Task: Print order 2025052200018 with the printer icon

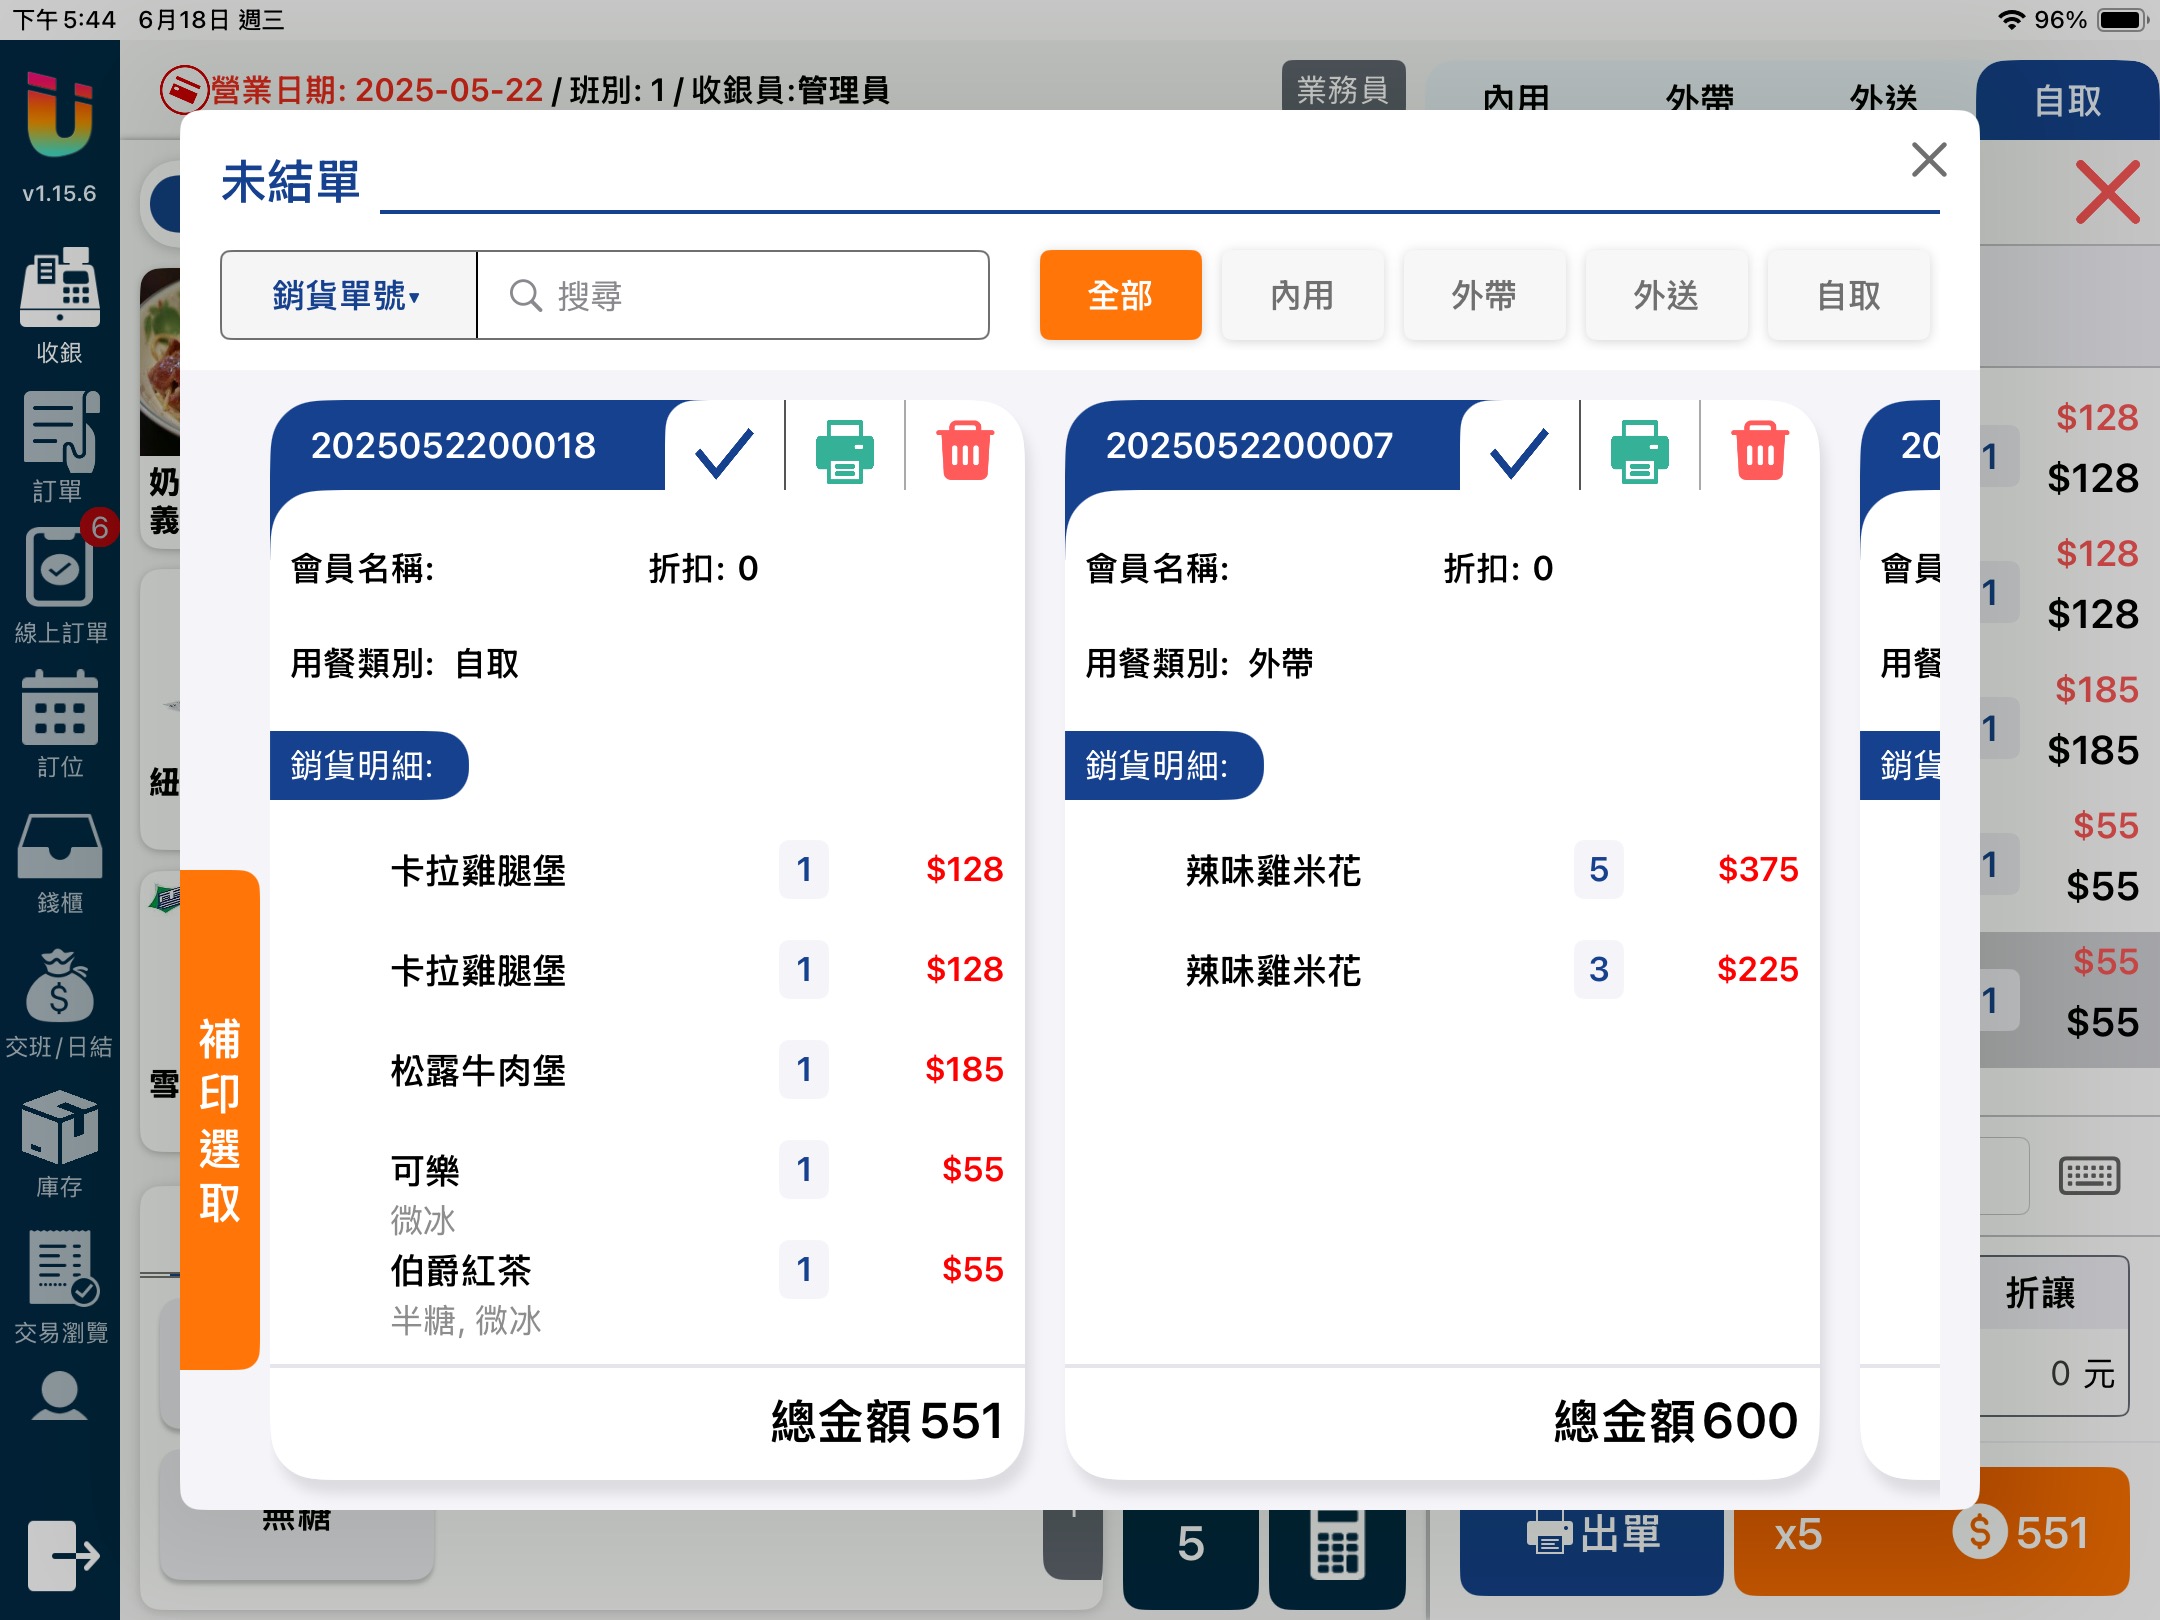Action: [x=844, y=450]
